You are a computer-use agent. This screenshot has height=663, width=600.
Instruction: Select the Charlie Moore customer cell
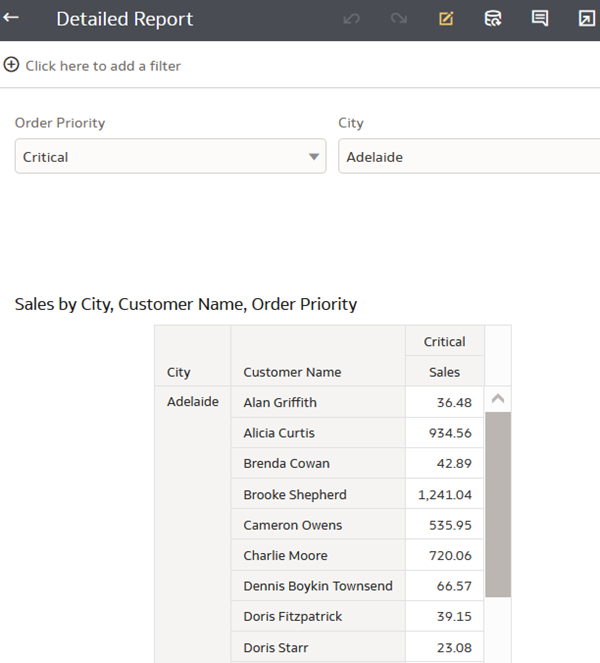tap(318, 555)
